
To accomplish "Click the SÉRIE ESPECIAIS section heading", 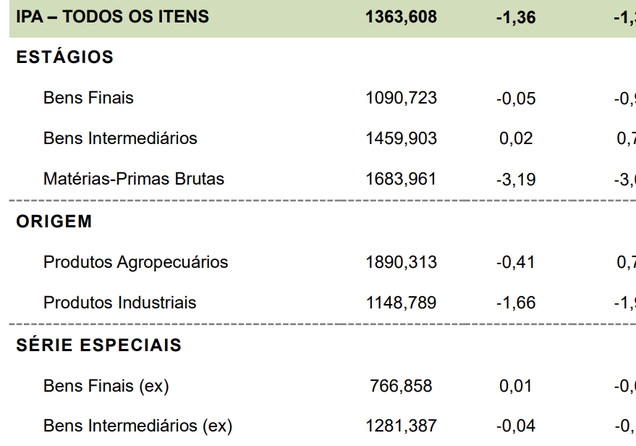I will pyautogui.click(x=99, y=345).
